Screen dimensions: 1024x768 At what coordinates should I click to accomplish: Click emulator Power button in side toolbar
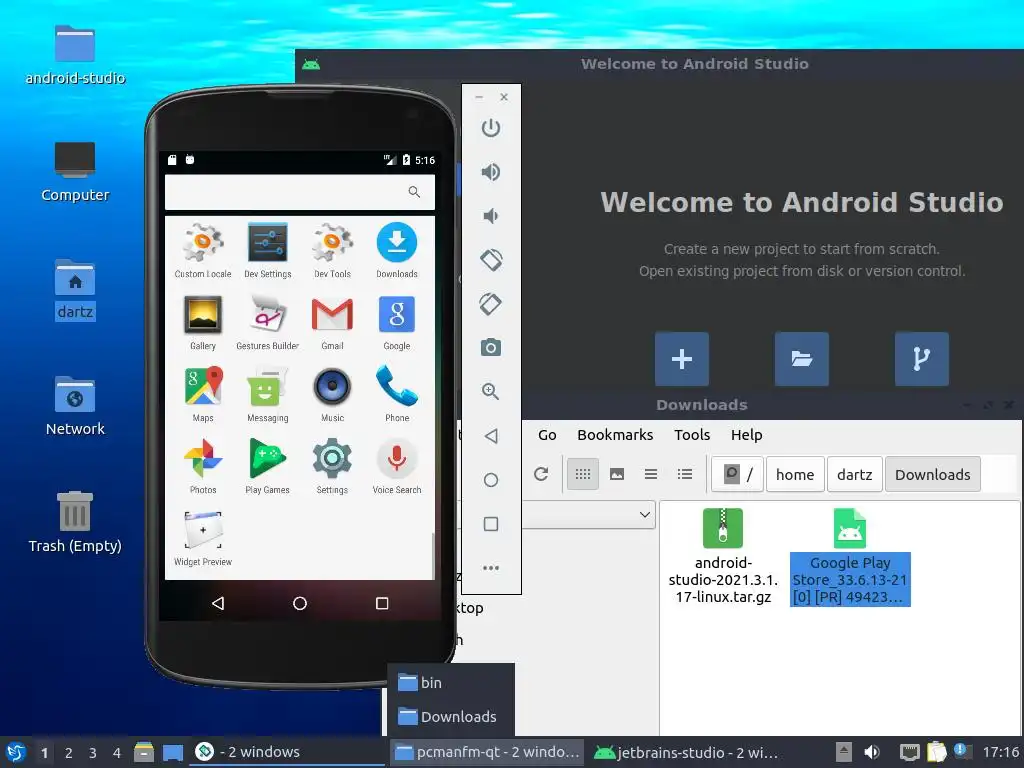click(491, 127)
